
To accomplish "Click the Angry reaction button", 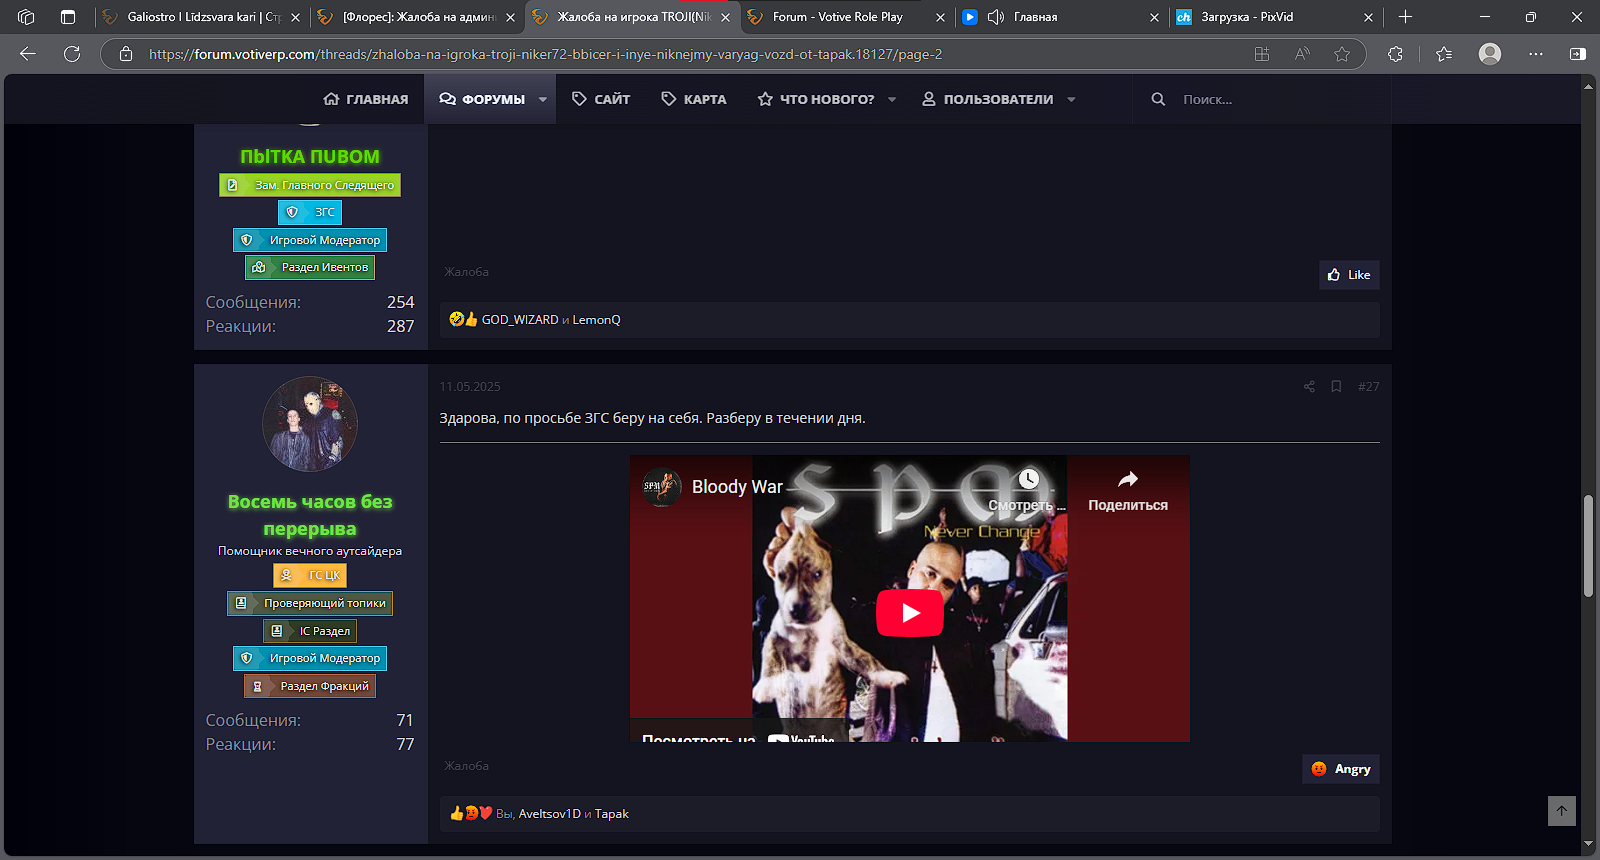I will 1341,769.
